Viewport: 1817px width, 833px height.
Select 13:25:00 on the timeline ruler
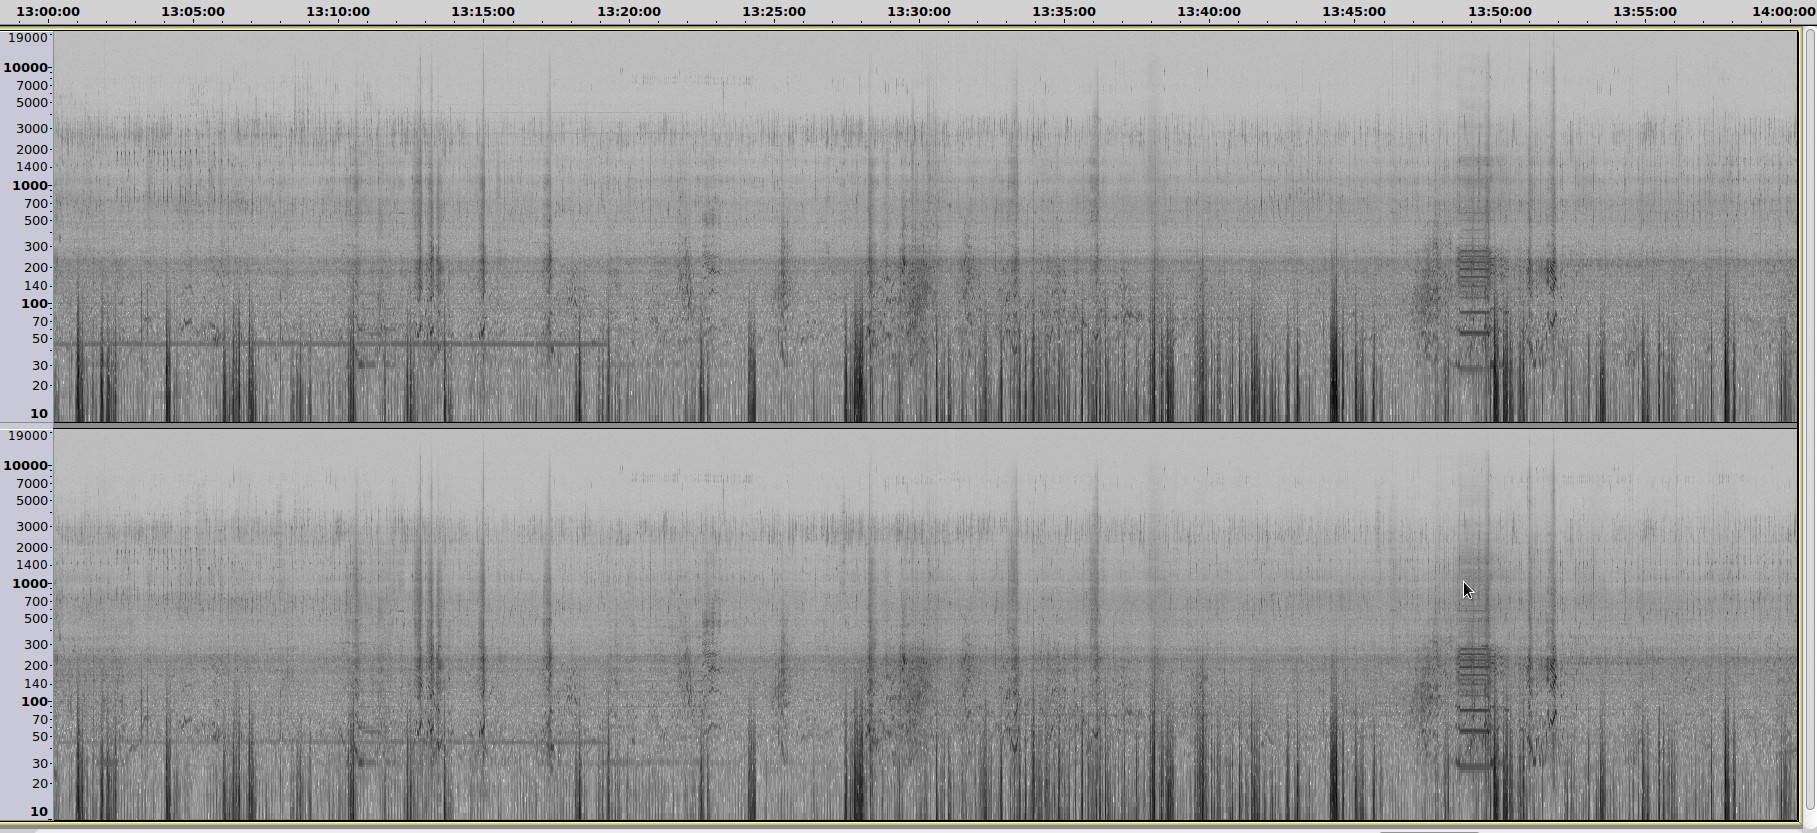774,12
